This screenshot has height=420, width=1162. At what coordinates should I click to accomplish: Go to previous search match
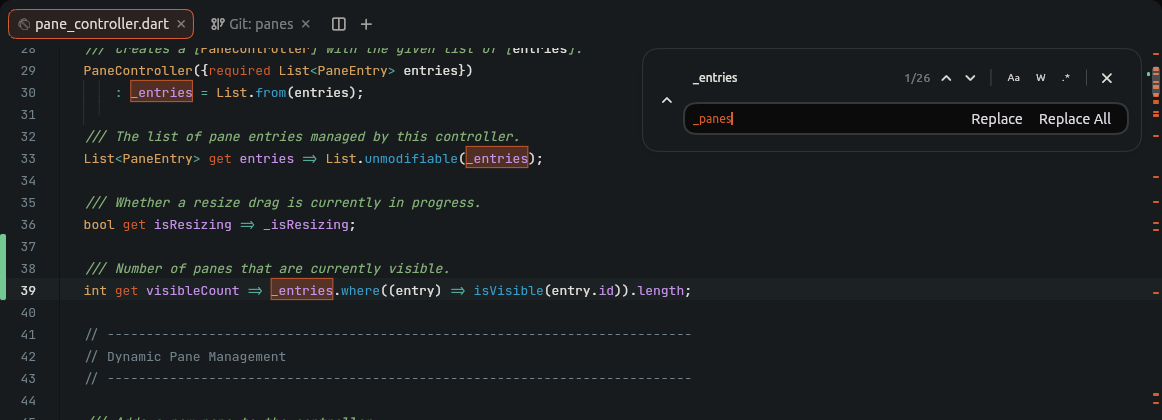coord(946,78)
